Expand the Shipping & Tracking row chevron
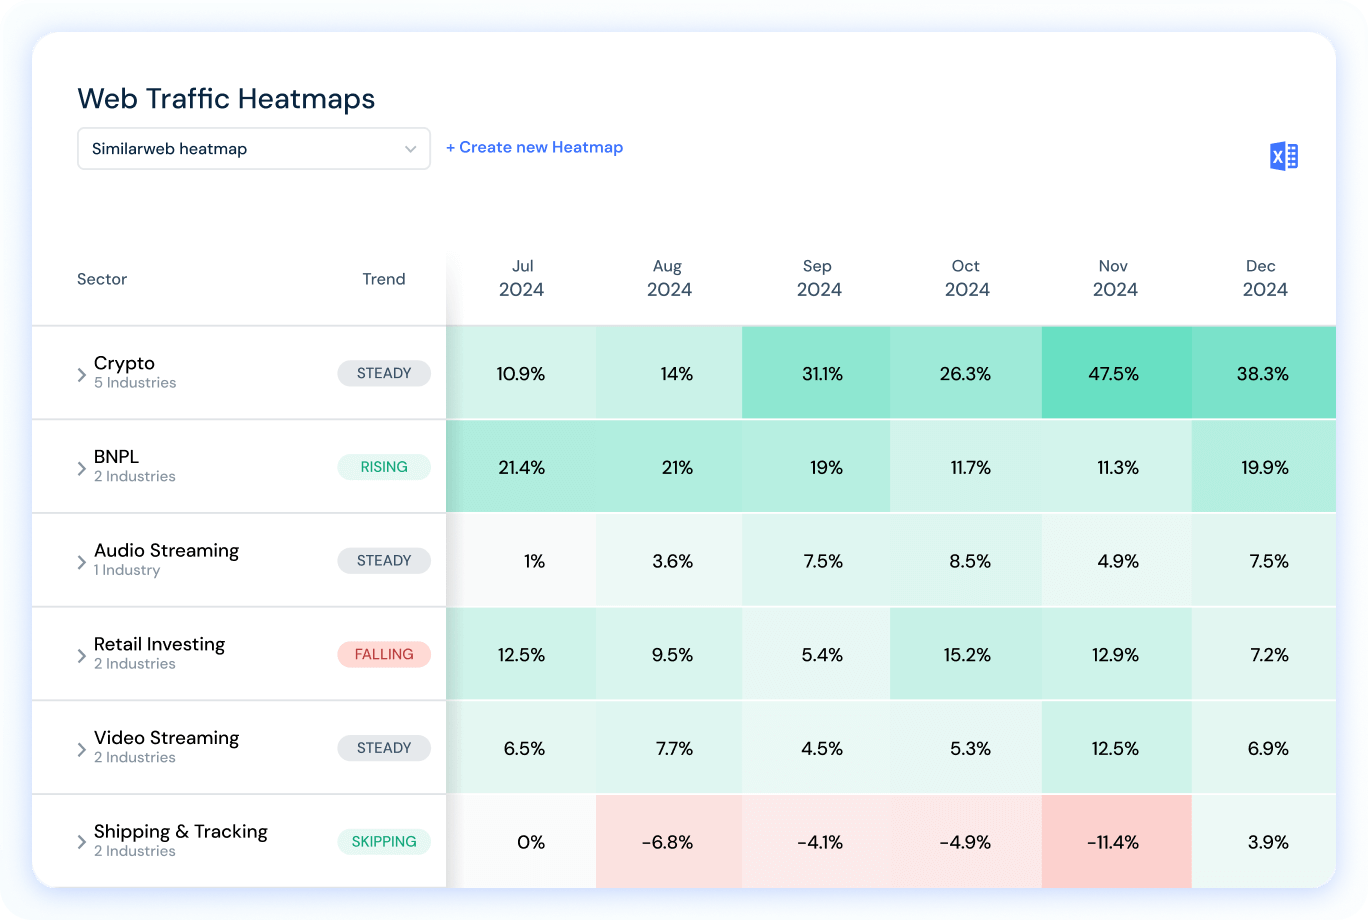1368x922 pixels. [x=81, y=841]
